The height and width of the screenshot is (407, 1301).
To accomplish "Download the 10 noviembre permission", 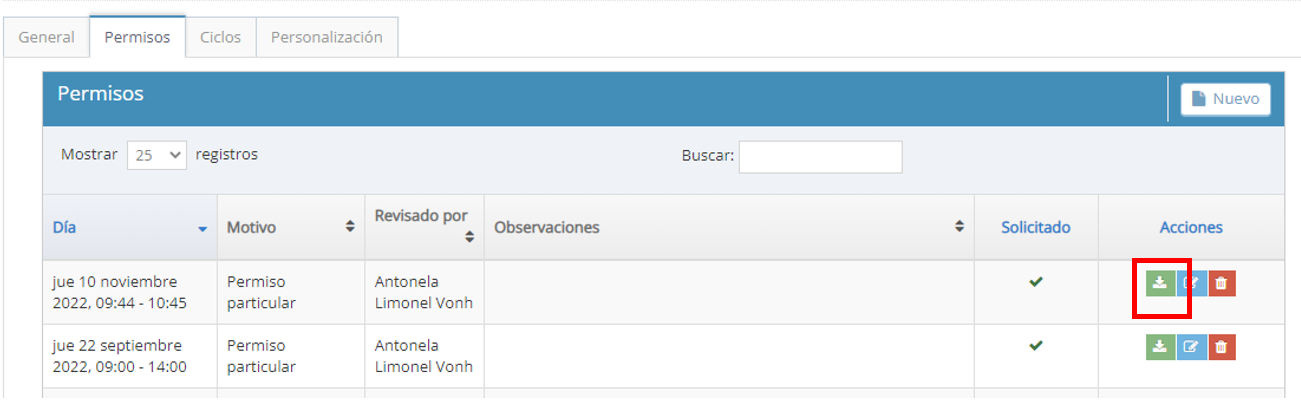I will tap(1159, 283).
